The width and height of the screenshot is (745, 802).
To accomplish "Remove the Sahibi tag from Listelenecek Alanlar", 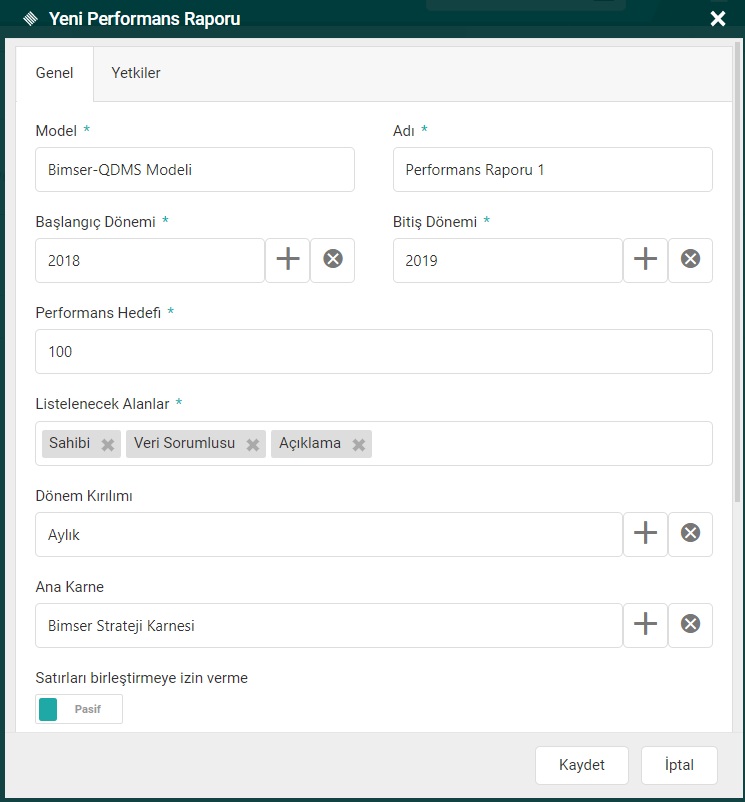I will coord(108,445).
